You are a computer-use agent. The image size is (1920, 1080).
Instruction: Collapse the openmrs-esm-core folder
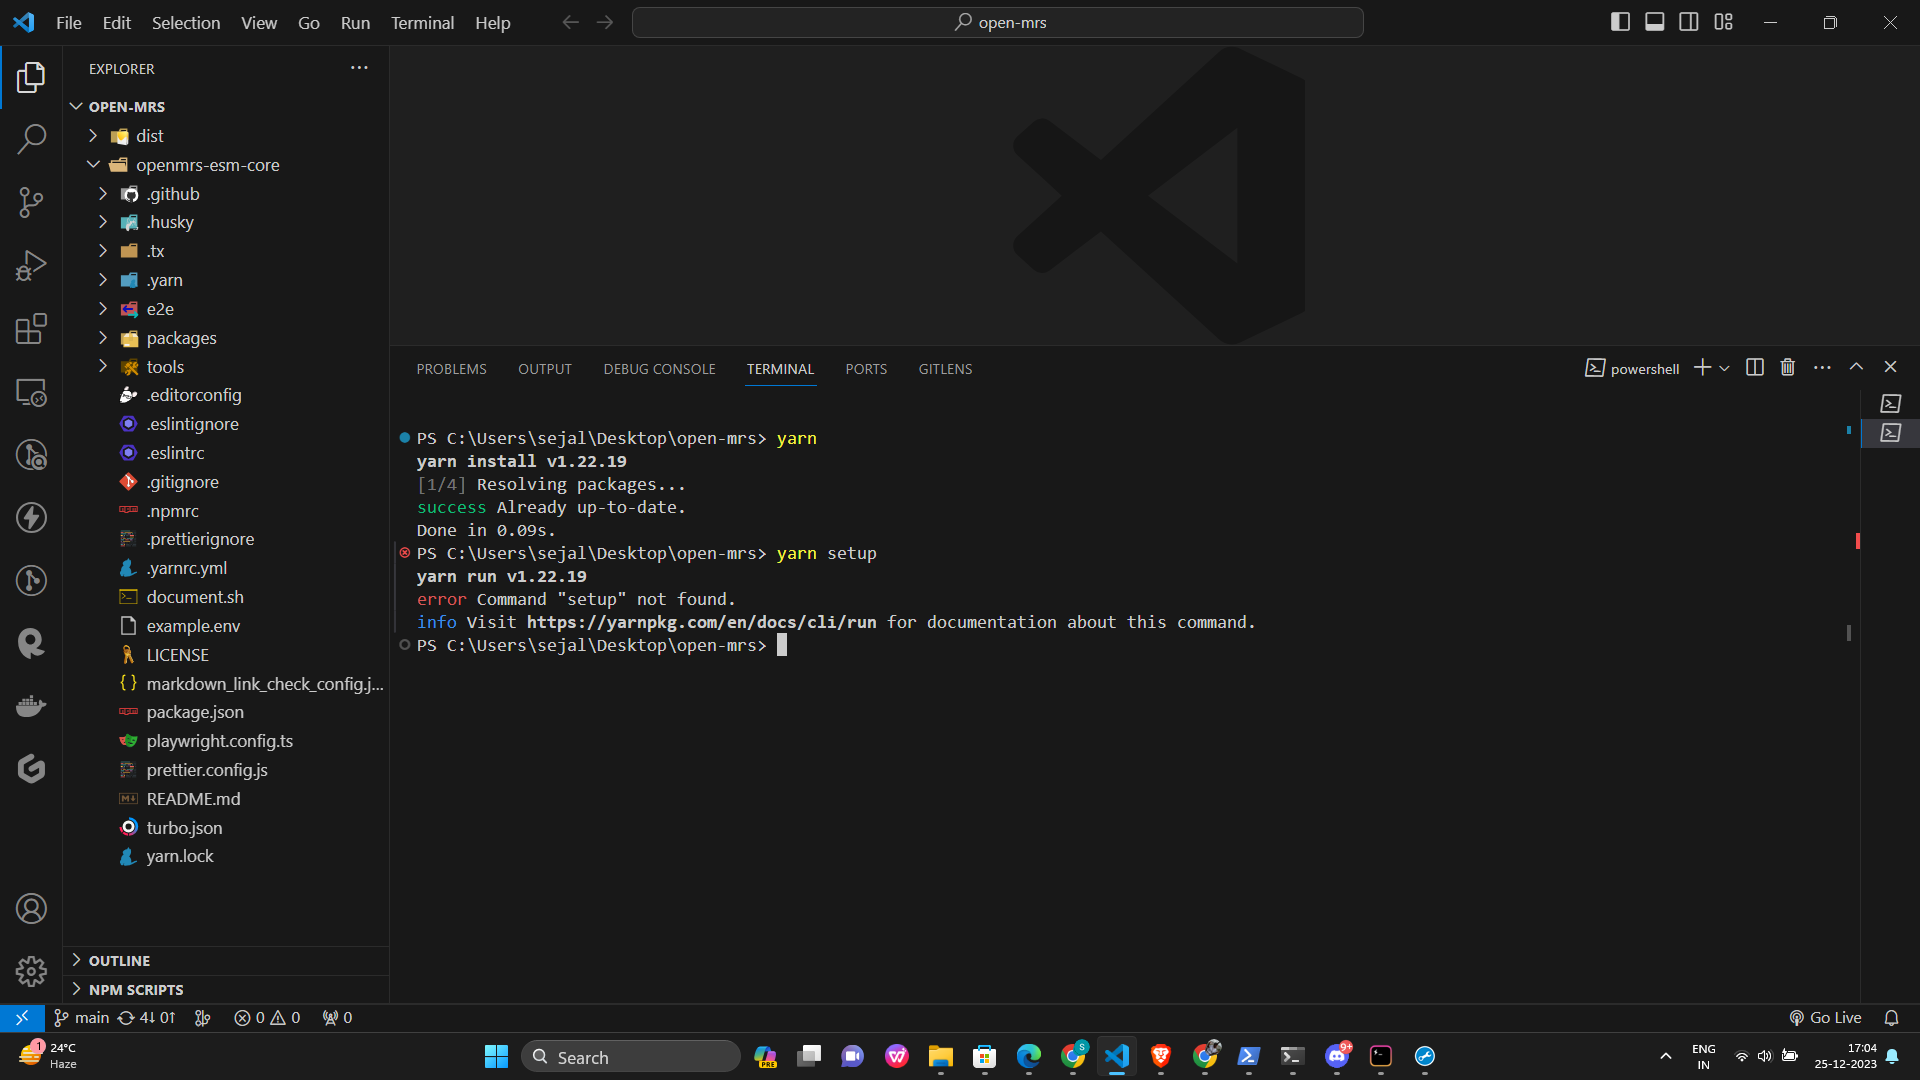[x=93, y=165]
